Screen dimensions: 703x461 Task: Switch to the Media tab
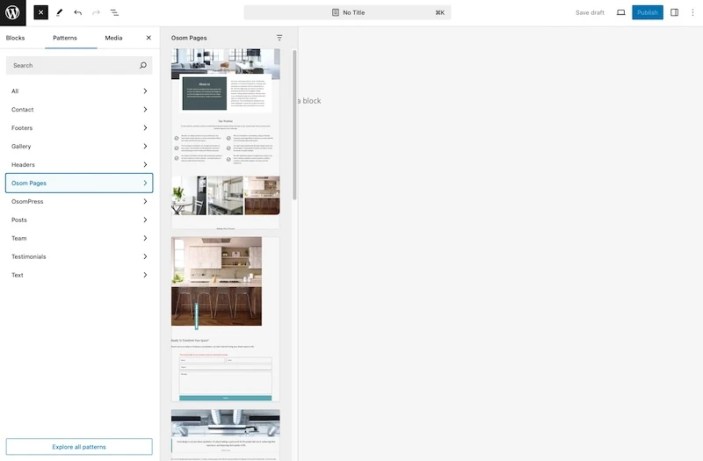[114, 38]
